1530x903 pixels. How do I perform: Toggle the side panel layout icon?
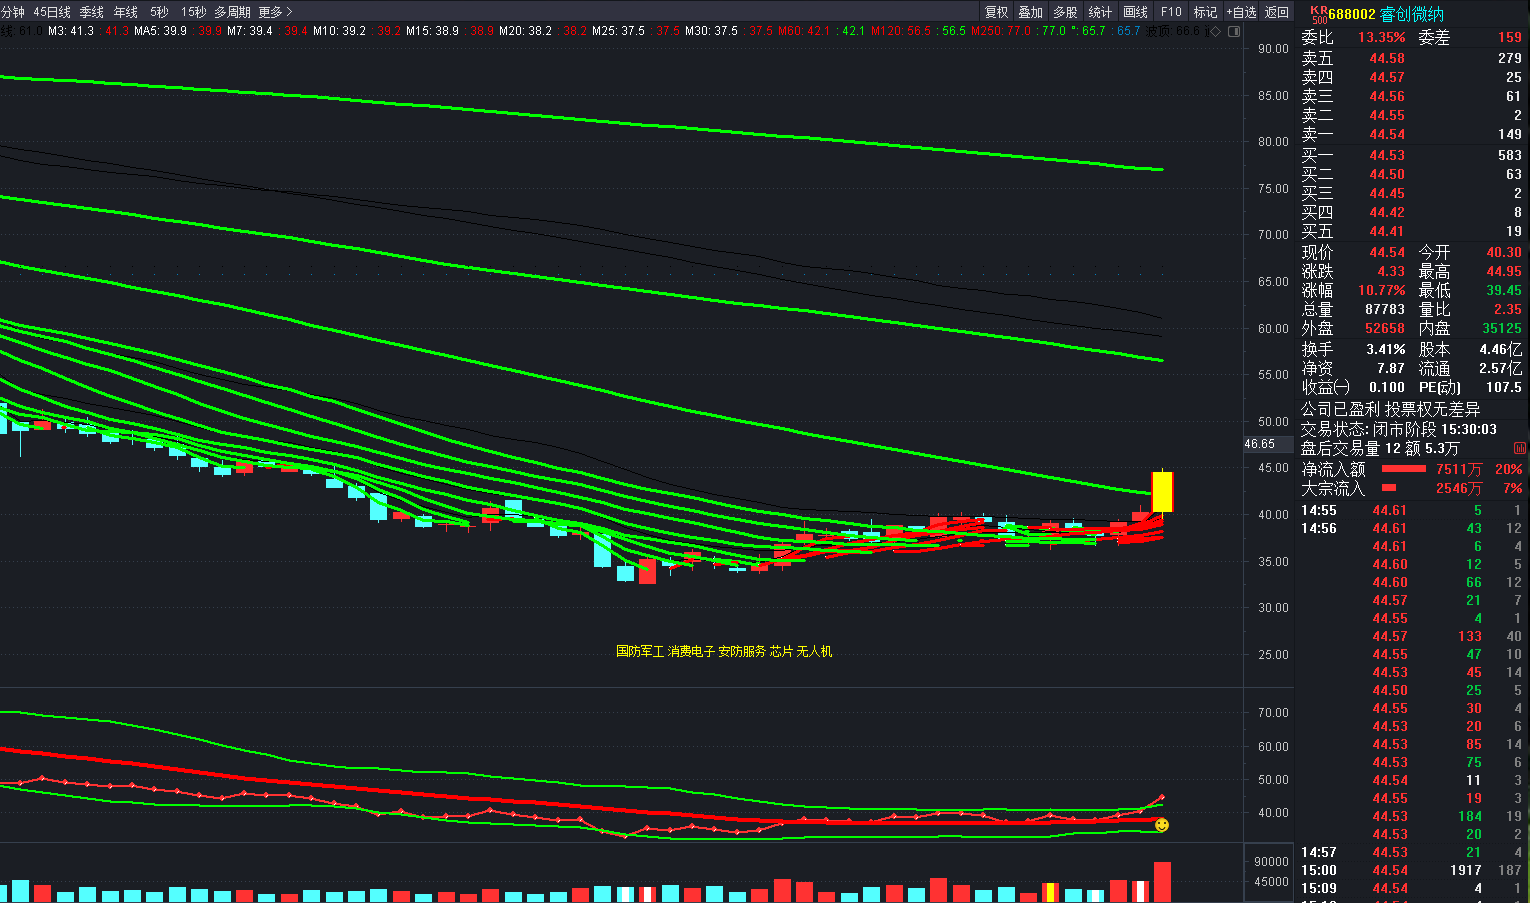pos(1234,31)
